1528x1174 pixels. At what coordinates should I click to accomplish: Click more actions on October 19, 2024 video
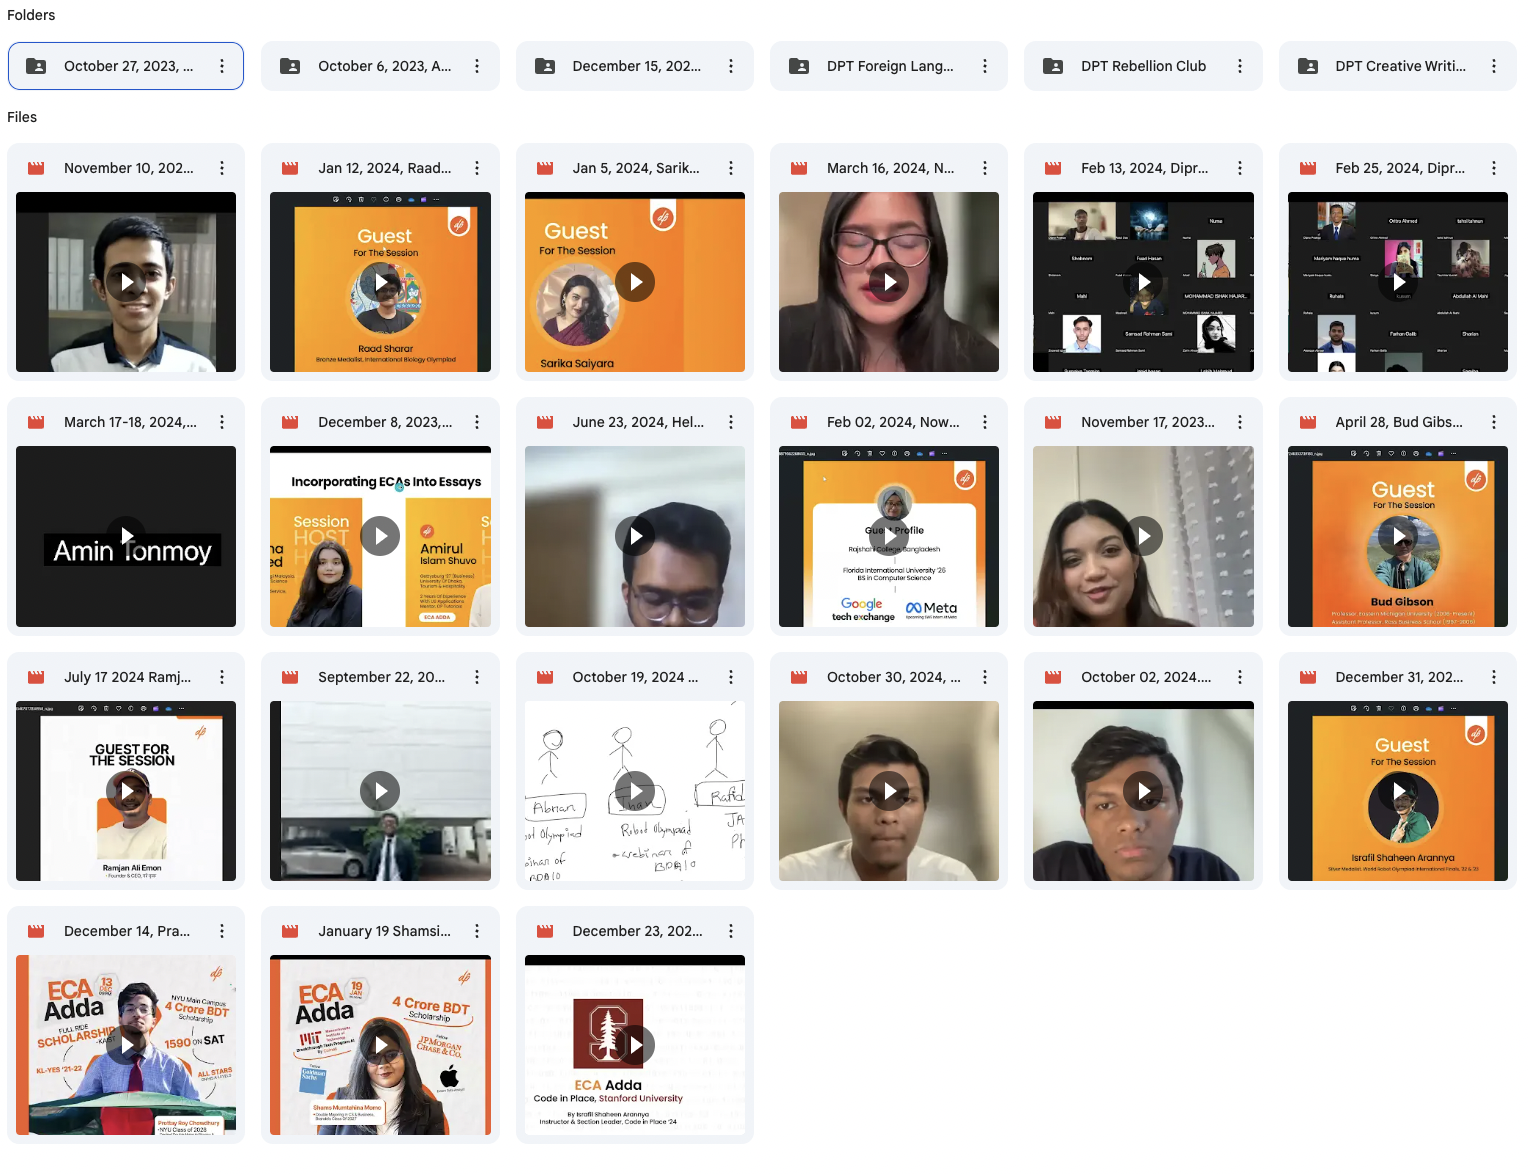(730, 677)
